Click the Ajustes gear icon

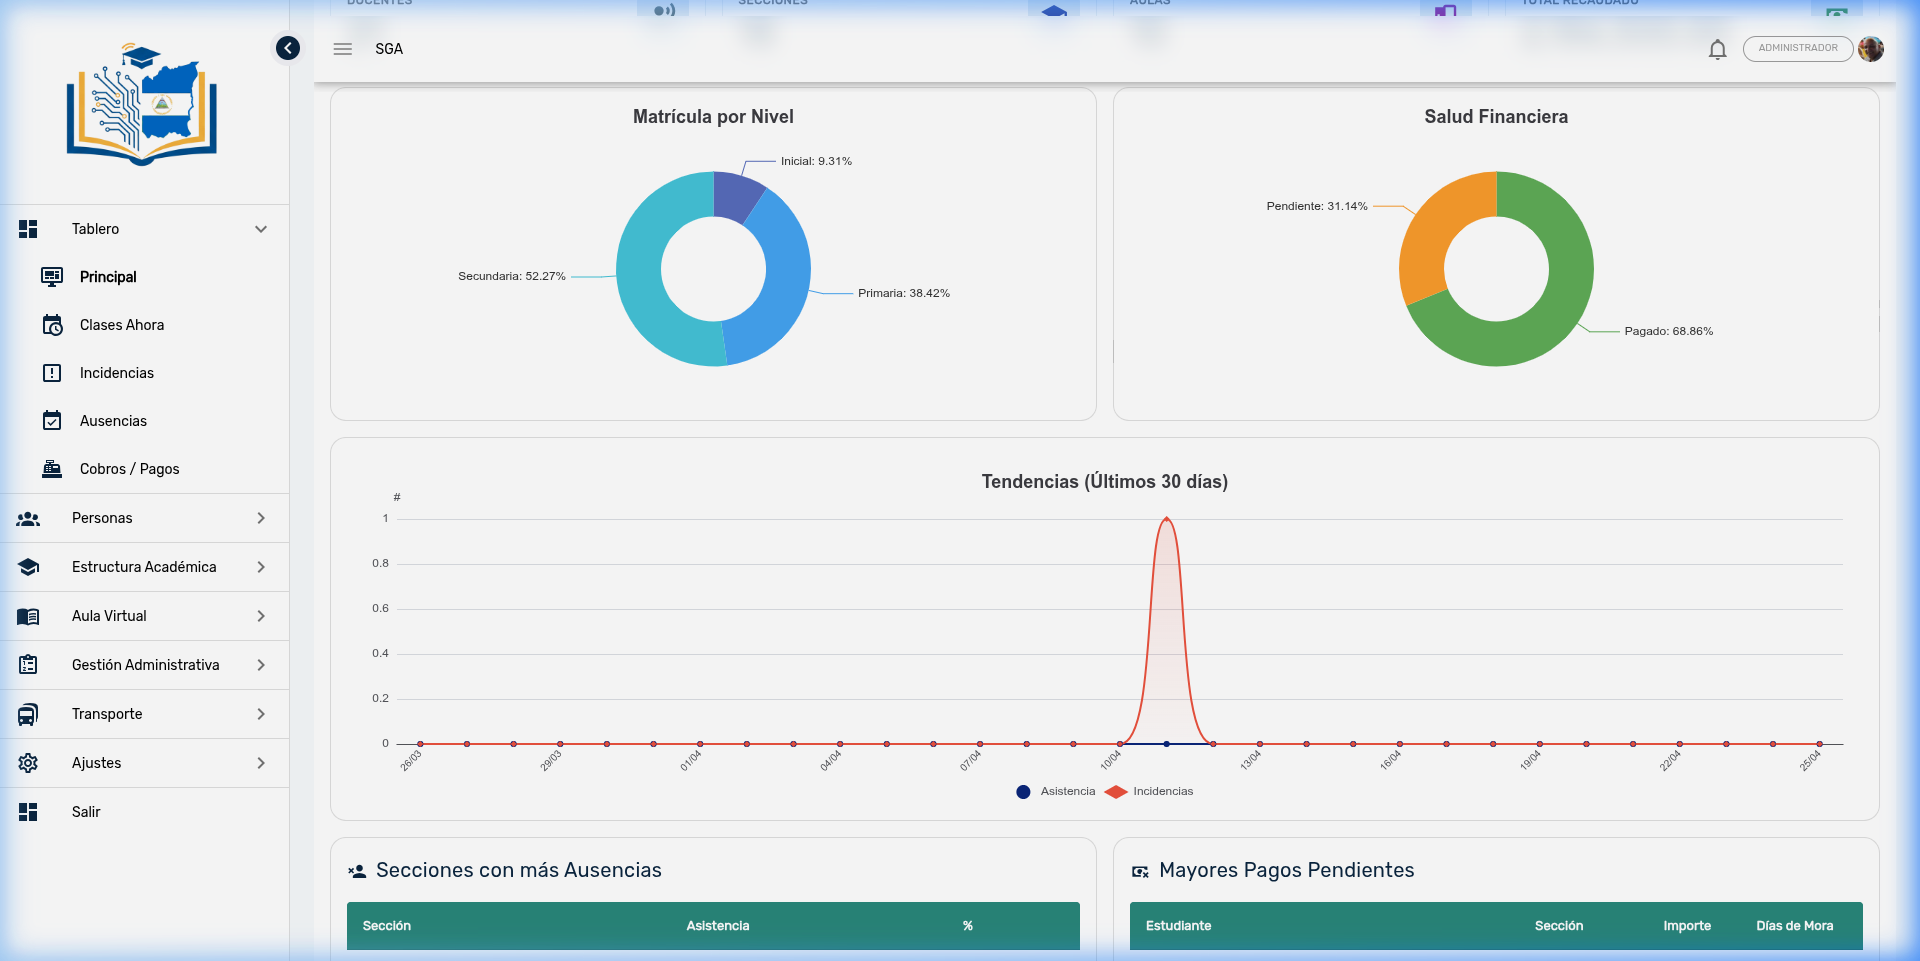click(28, 763)
